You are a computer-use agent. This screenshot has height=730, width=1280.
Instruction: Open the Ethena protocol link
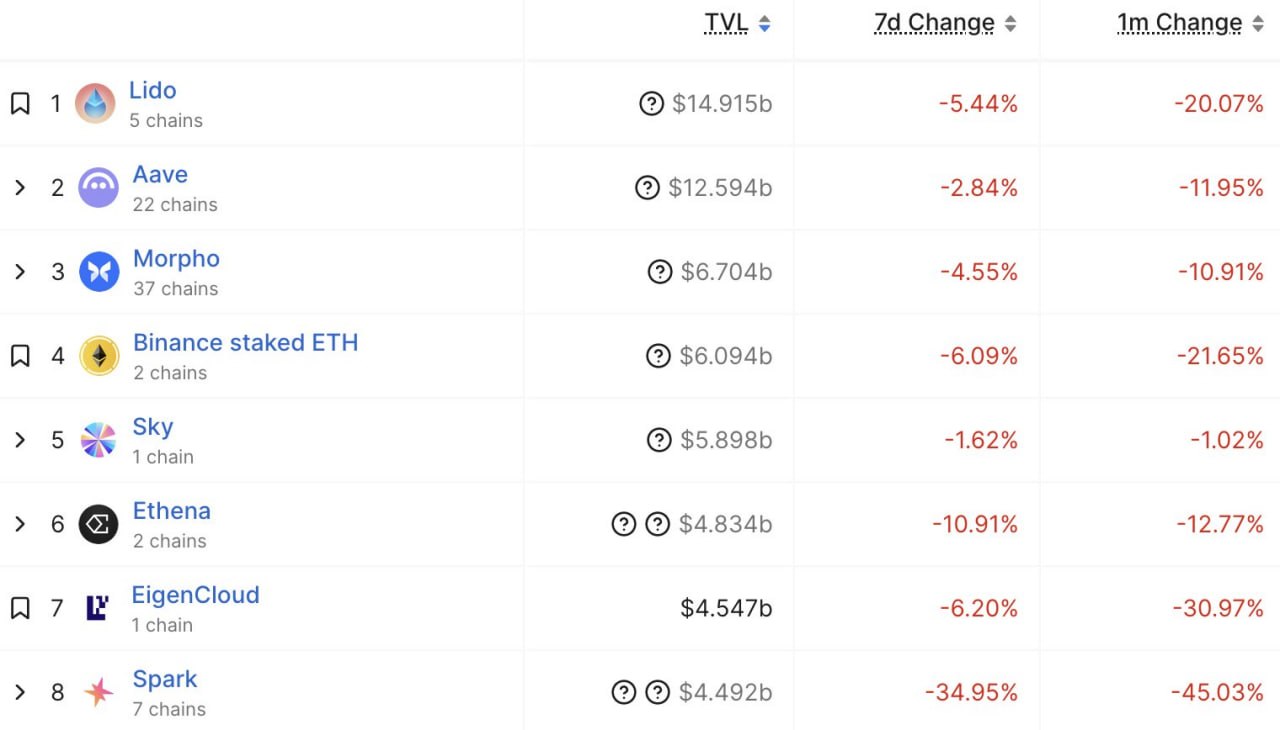(172, 511)
